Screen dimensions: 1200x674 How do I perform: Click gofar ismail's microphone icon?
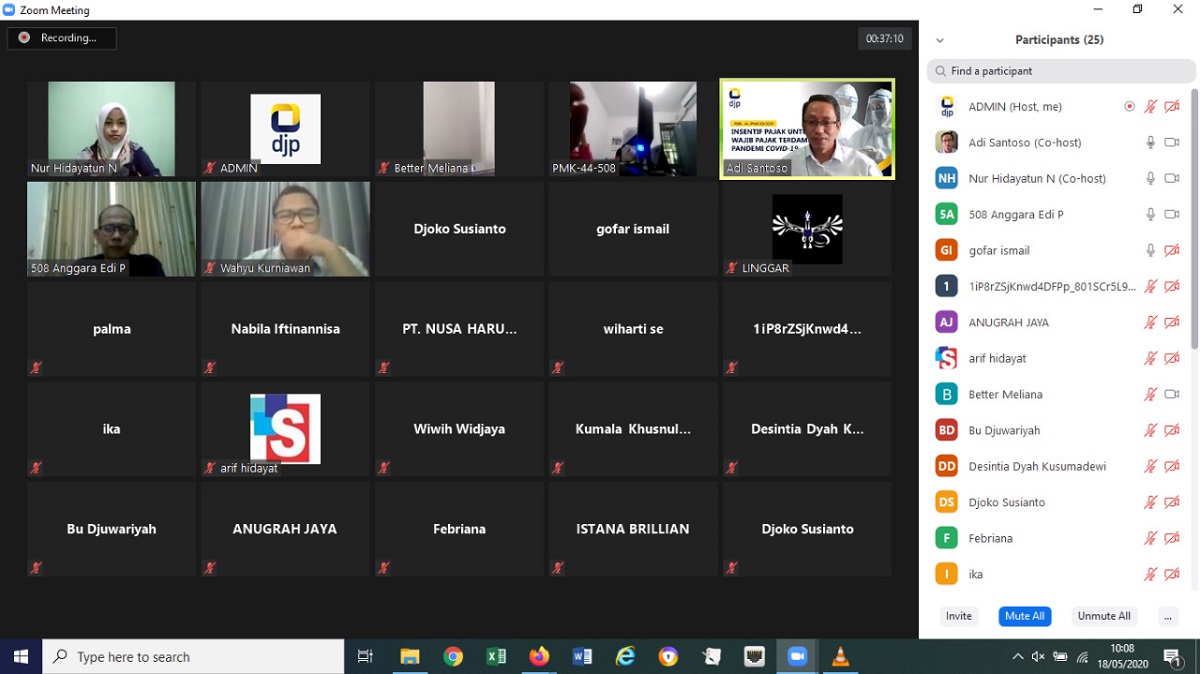point(1150,251)
